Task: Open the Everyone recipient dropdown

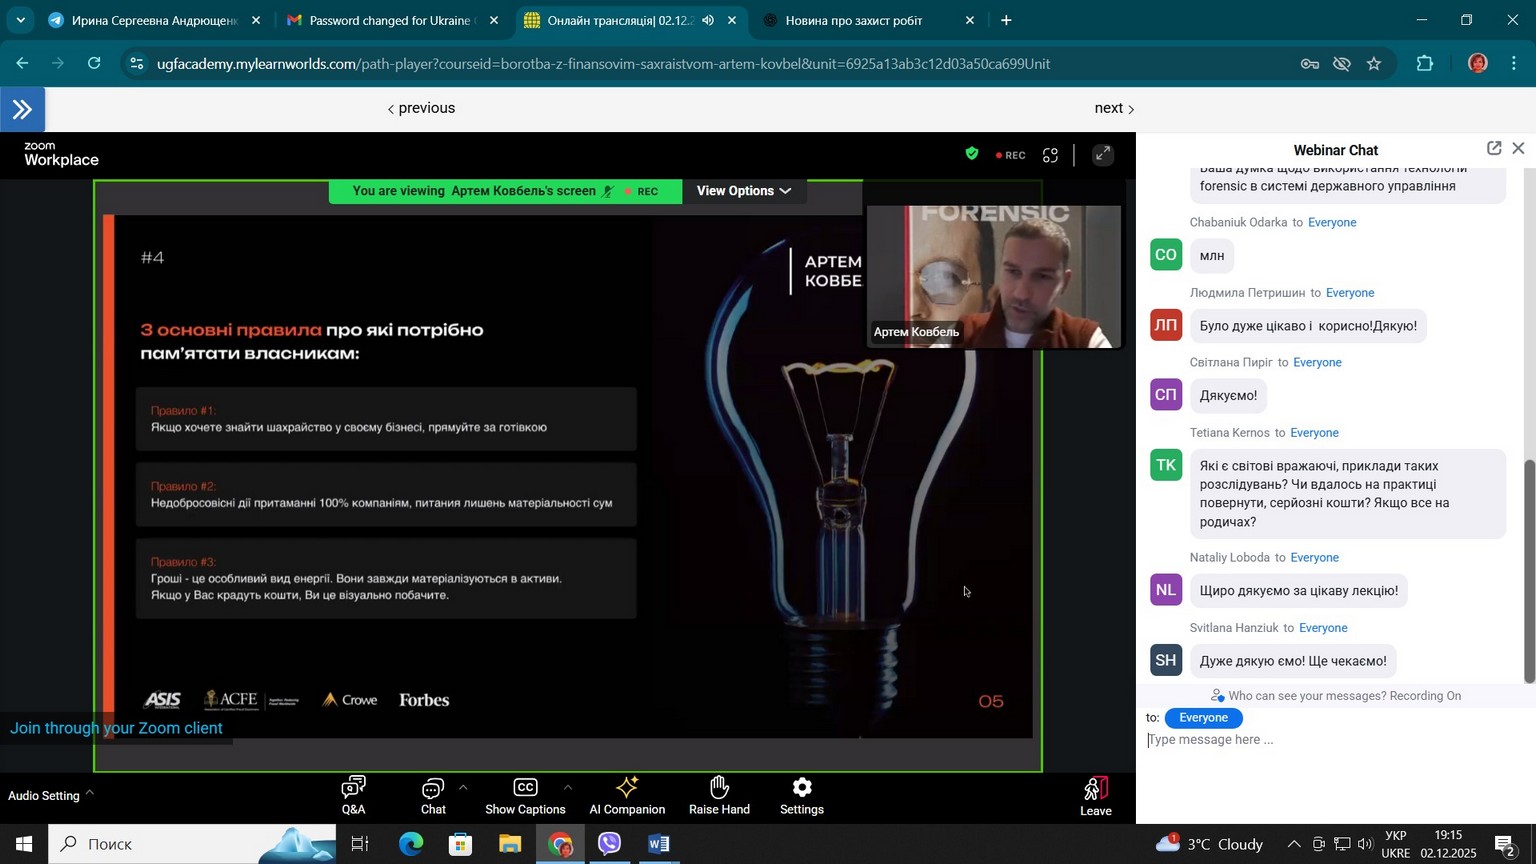Action: pyautogui.click(x=1203, y=718)
